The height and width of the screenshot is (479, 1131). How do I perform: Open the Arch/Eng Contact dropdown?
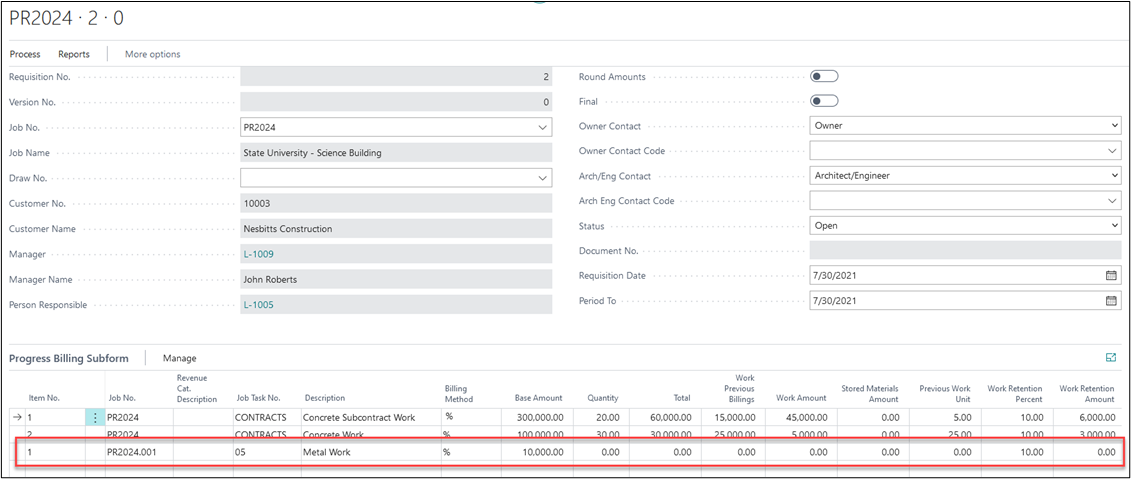(1114, 176)
